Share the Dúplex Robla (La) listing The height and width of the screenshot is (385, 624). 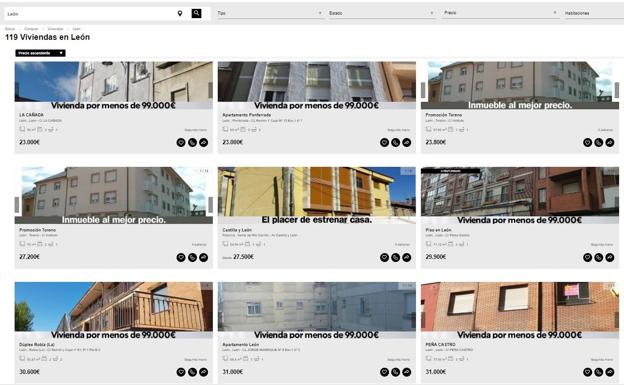(x=203, y=372)
